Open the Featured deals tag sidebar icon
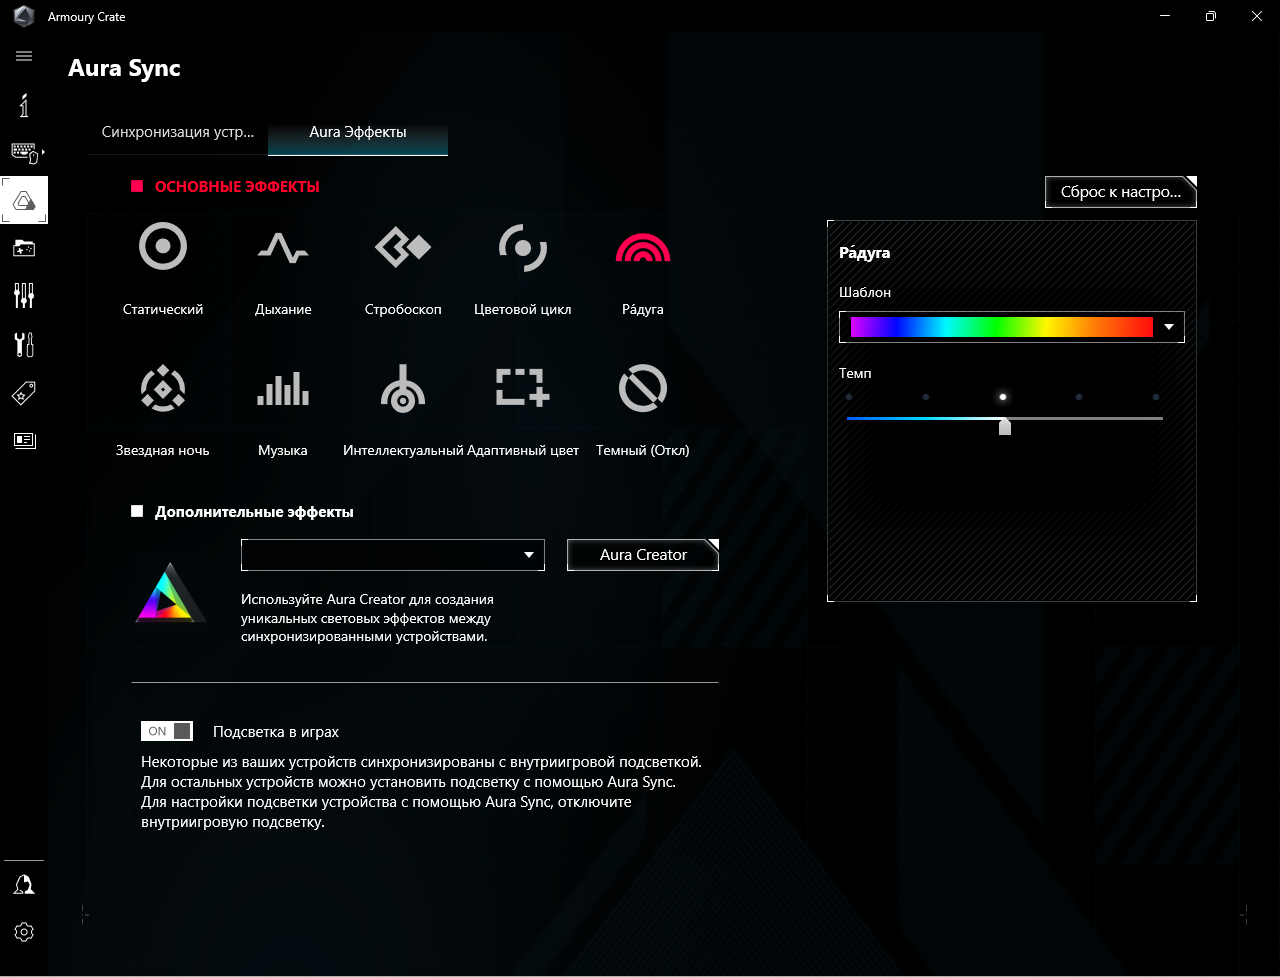This screenshot has width=1280, height=977. (x=24, y=393)
